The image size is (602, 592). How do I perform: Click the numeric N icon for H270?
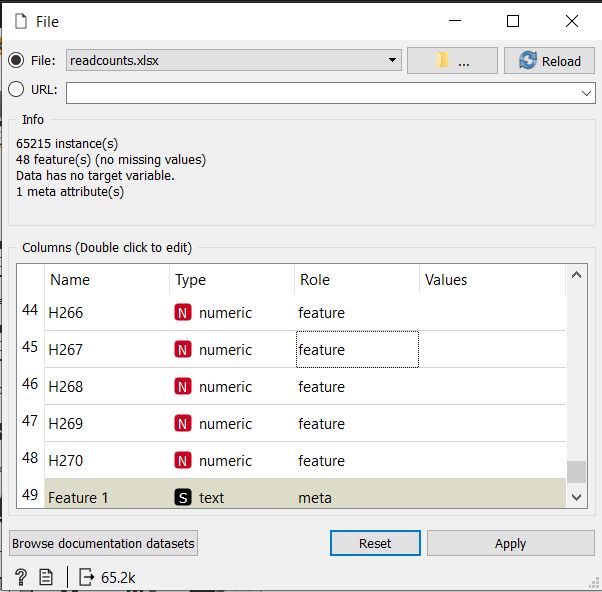click(183, 460)
